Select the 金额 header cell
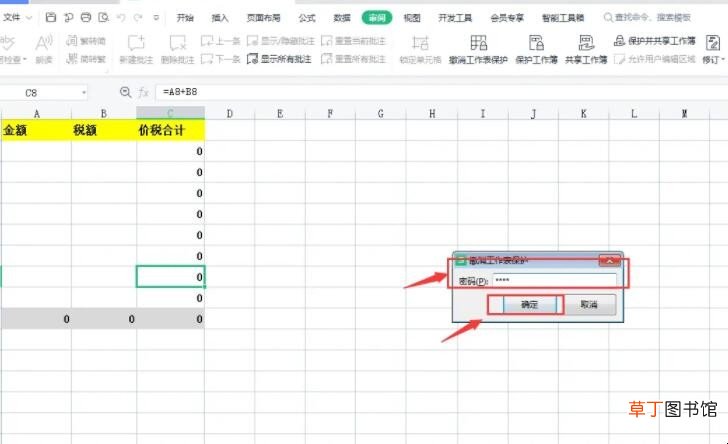Screen dimensions: 728x444 tap(36, 130)
